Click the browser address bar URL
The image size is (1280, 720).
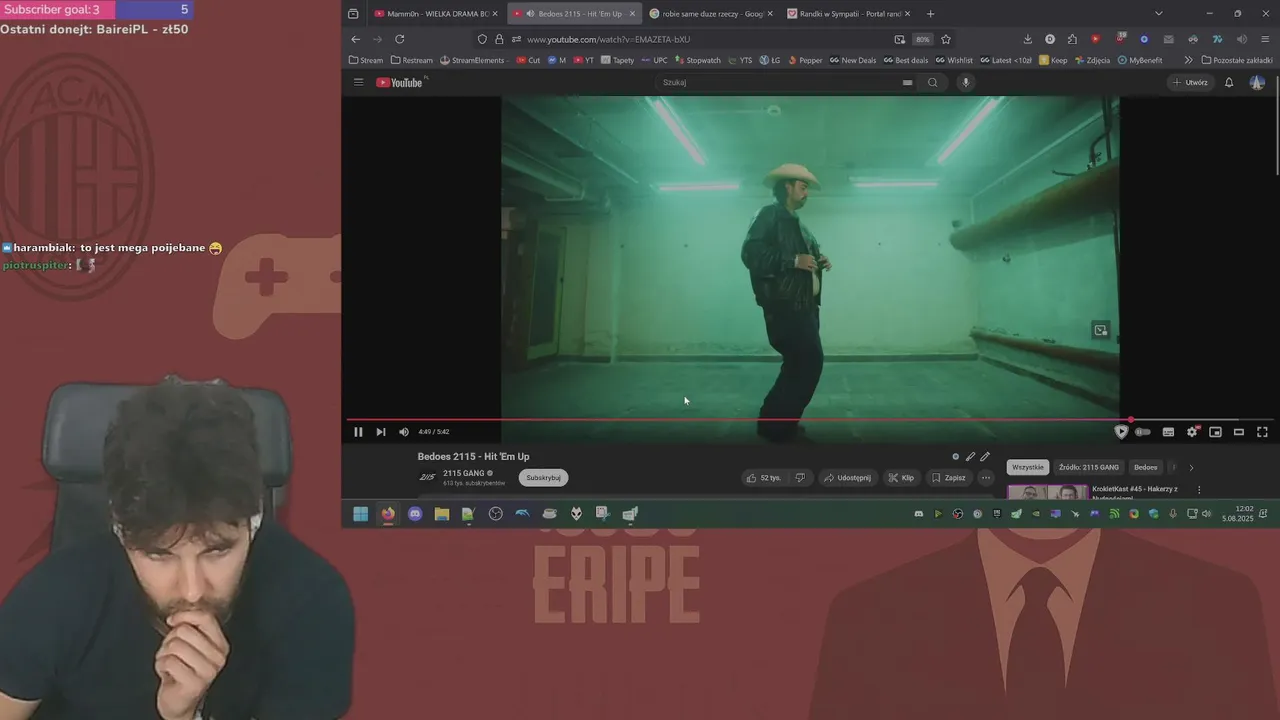pos(608,39)
